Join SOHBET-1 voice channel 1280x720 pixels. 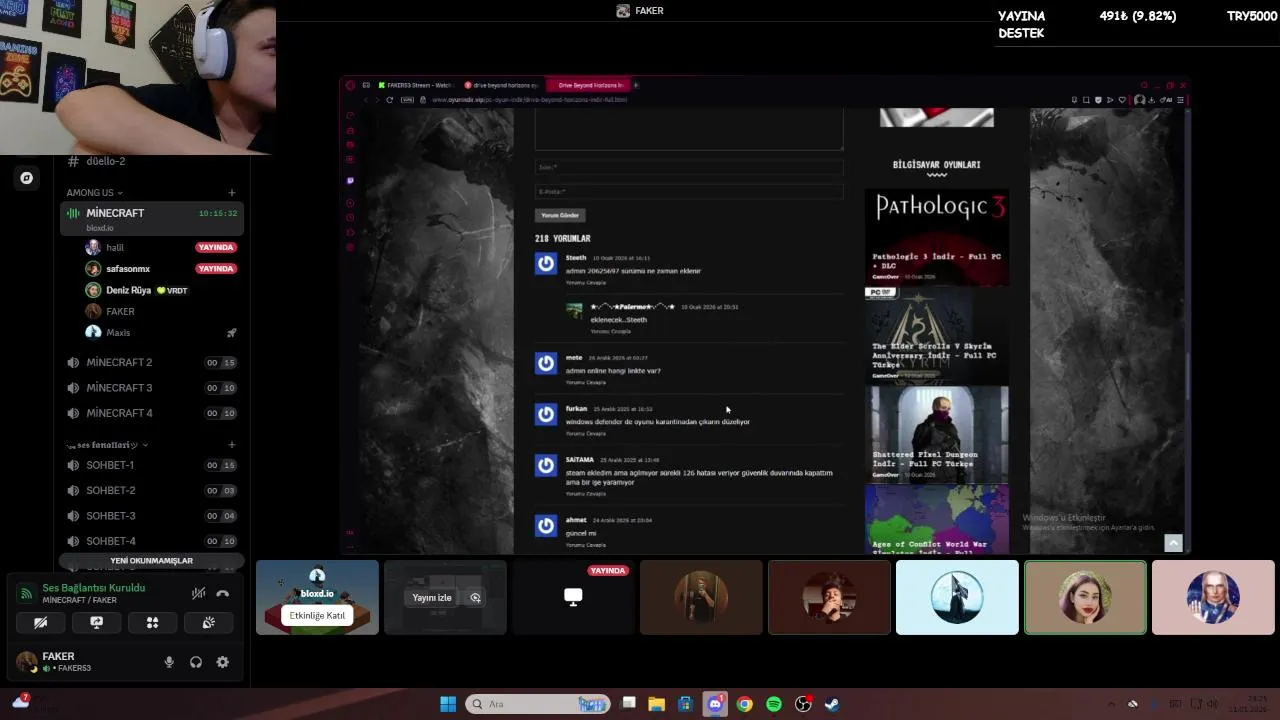pos(151,465)
